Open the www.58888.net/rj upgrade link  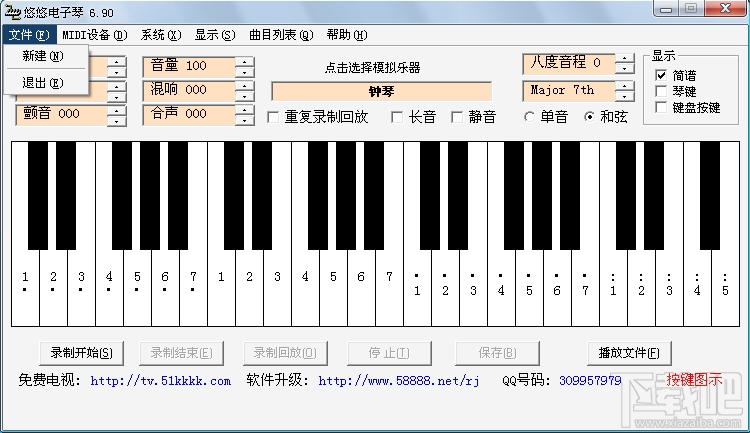(x=399, y=381)
